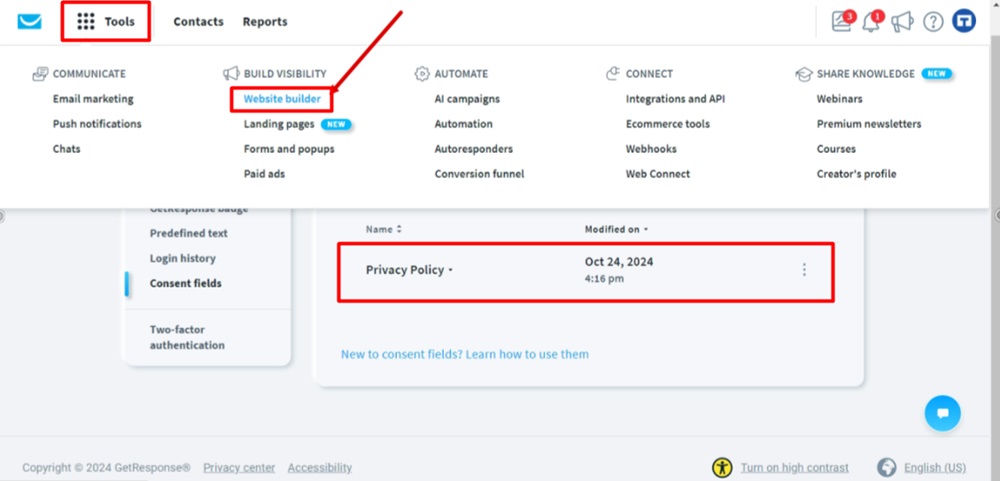Open Reports in top navigation
Image resolution: width=1000 pixels, height=481 pixels.
pyautogui.click(x=265, y=22)
